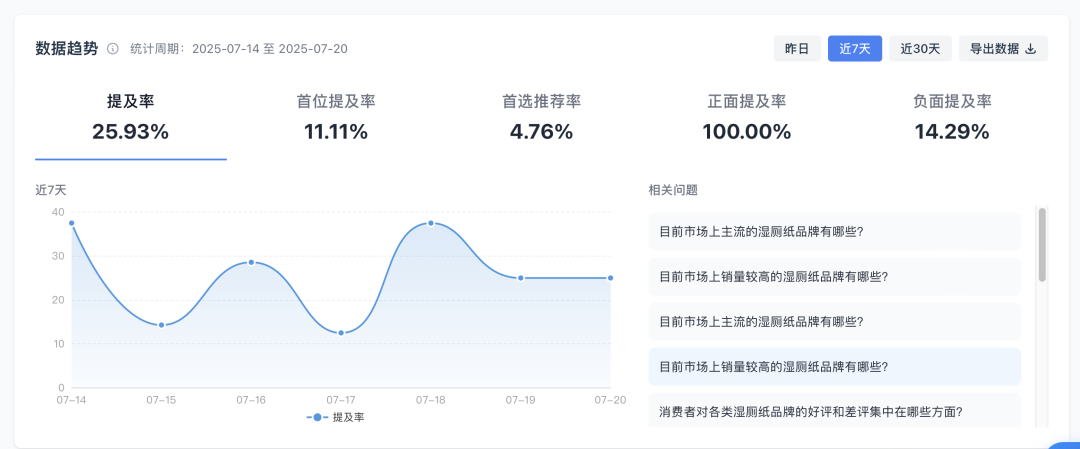
Task: Click the info icon next to 数据趋势
Action: 113,49
